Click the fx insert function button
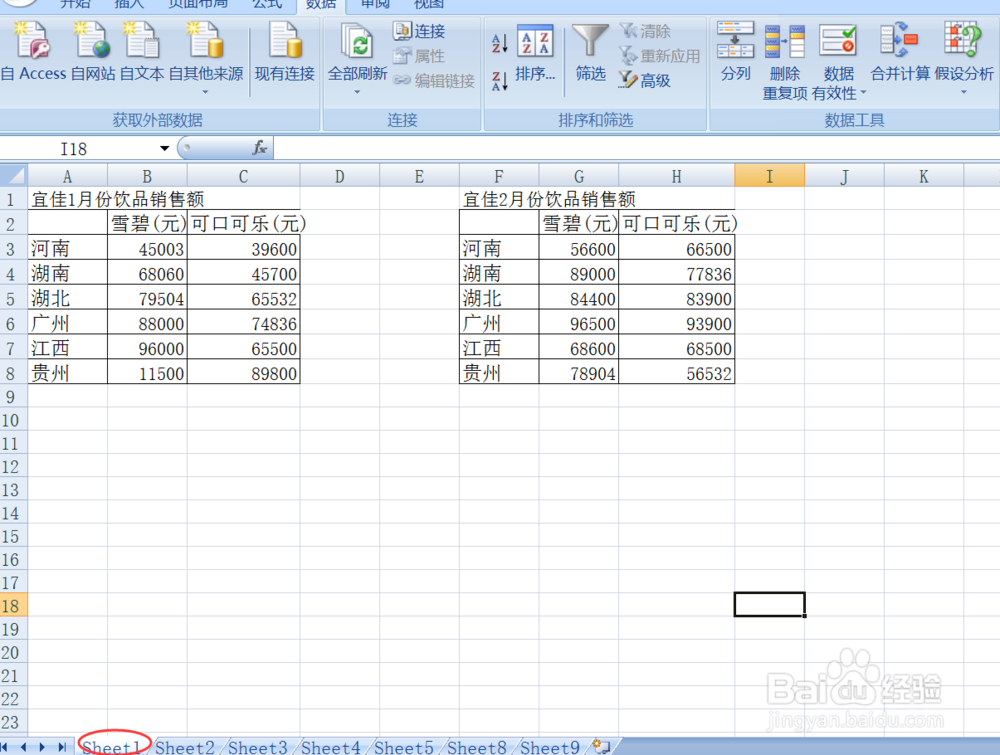1000x755 pixels. click(260, 148)
